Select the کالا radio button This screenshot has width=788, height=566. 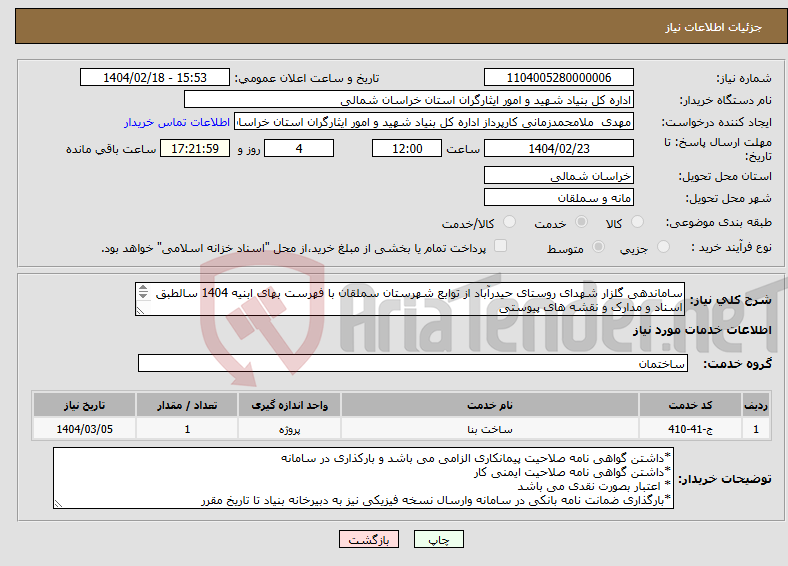[637, 222]
